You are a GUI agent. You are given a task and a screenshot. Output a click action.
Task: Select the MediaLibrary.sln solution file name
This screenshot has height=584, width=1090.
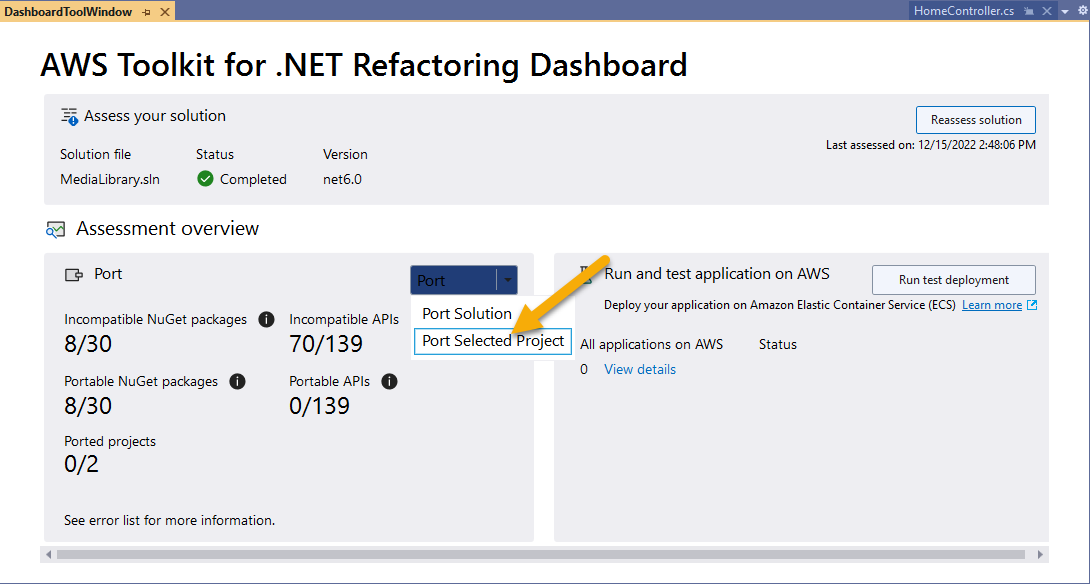(x=110, y=179)
